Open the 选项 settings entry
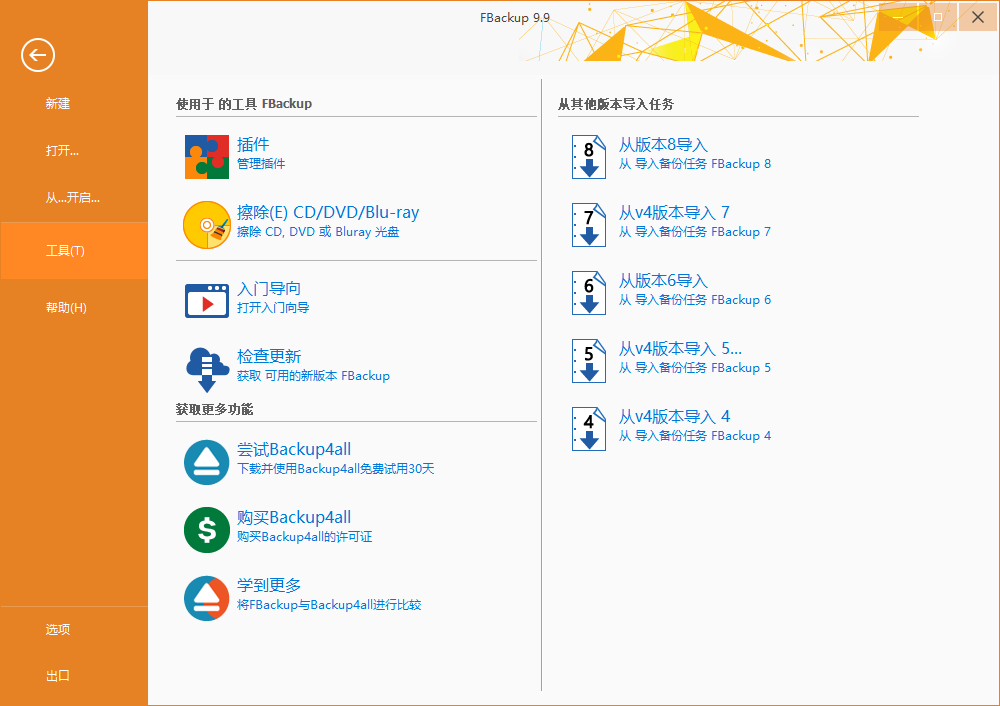 pos(57,630)
